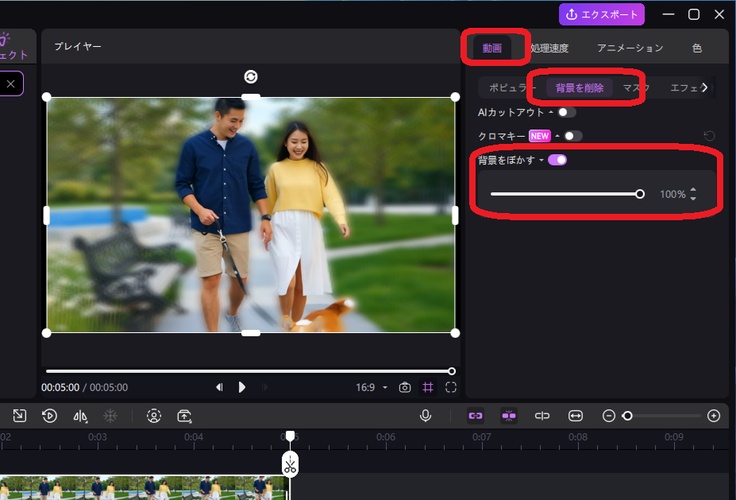
Task: Toggle the purple link clips icon
Action: click(x=475, y=415)
